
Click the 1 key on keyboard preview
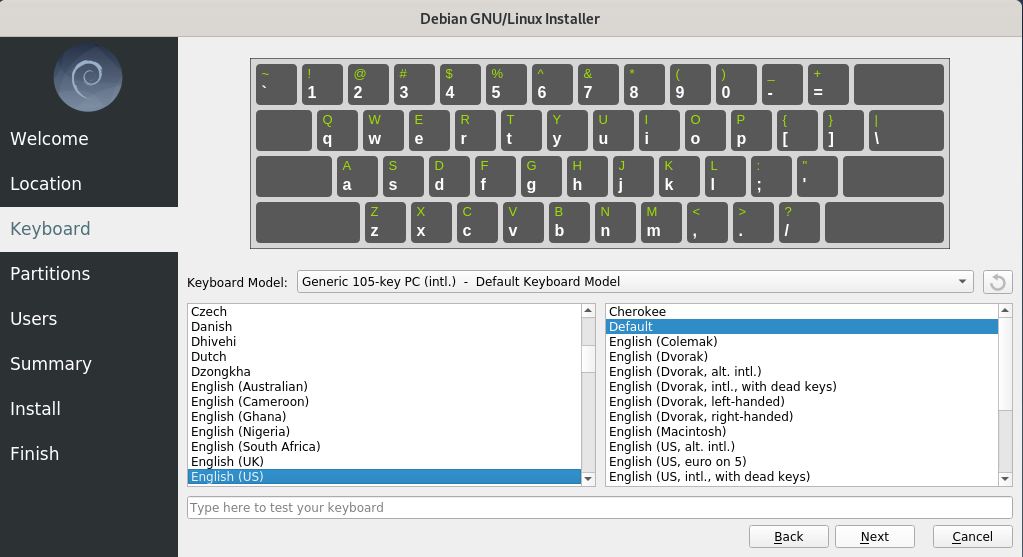click(x=322, y=84)
